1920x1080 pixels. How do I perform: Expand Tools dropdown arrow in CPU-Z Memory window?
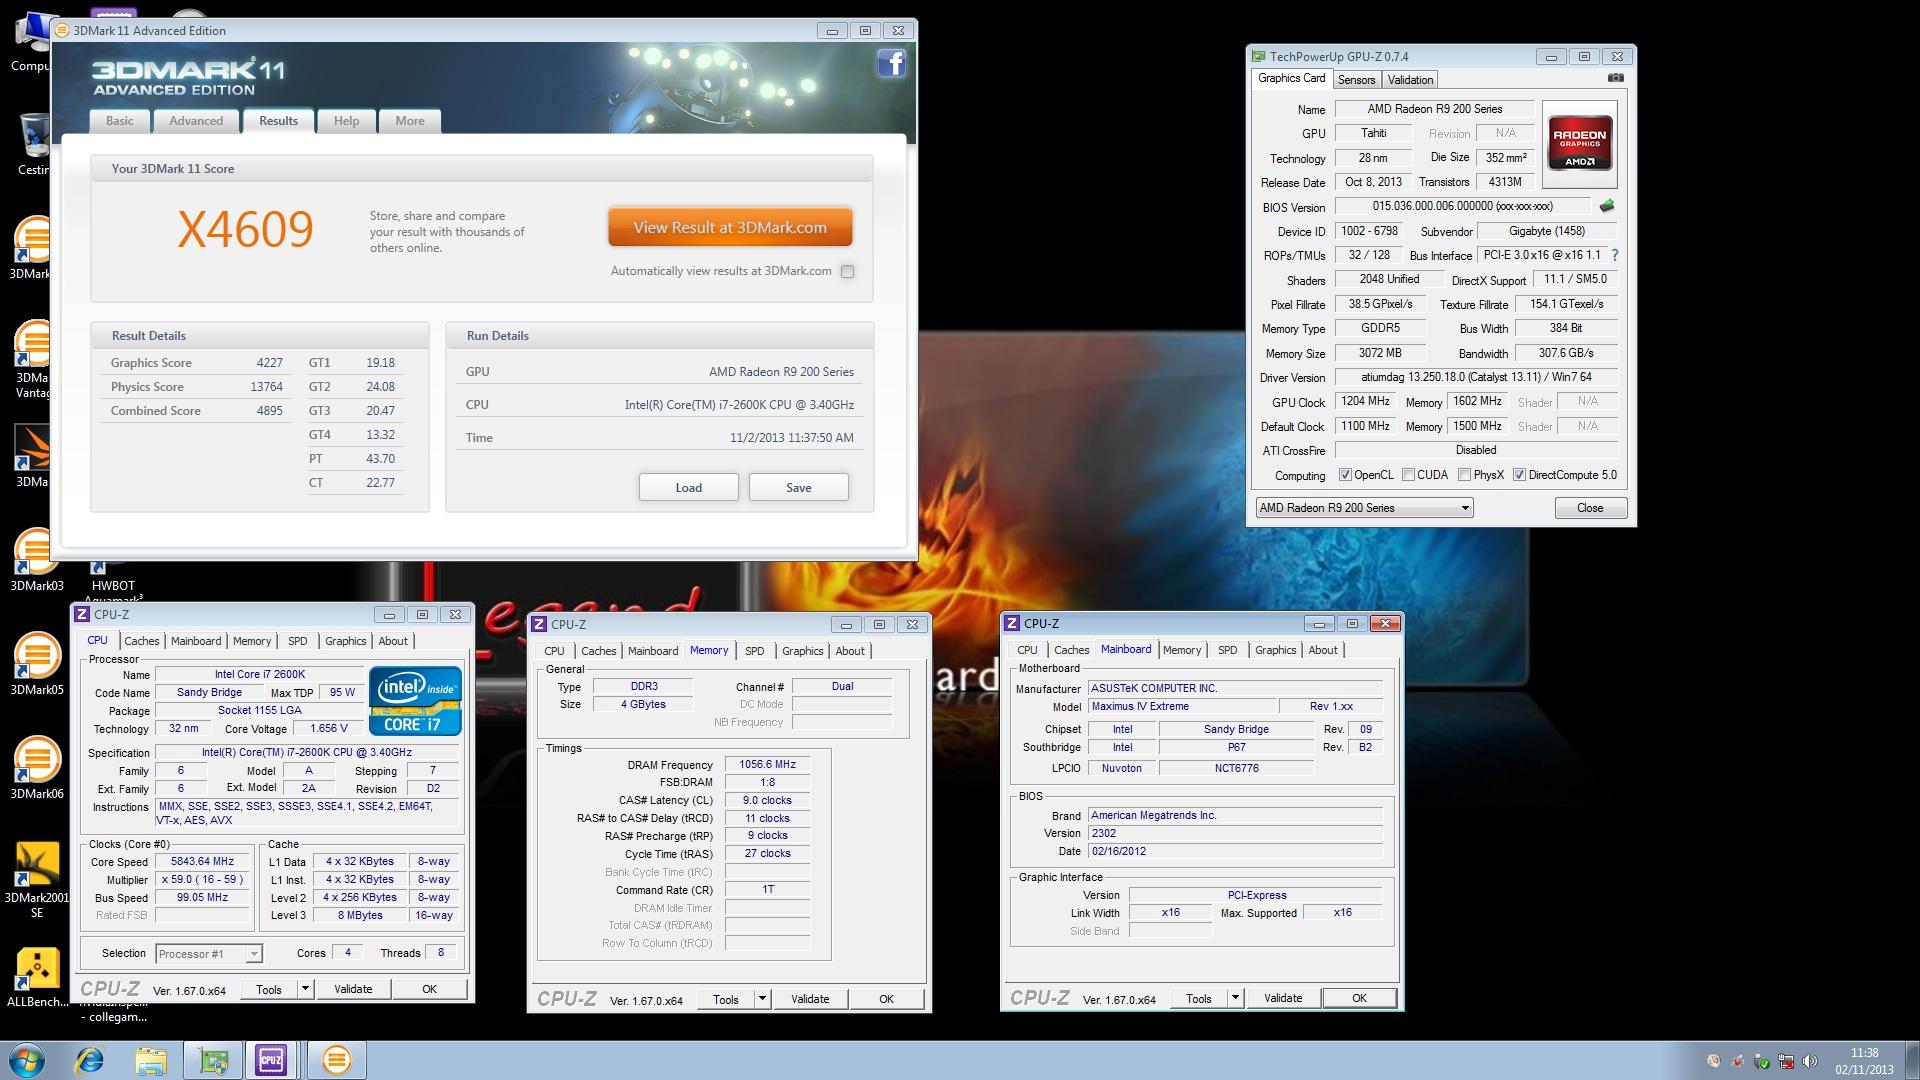click(762, 998)
